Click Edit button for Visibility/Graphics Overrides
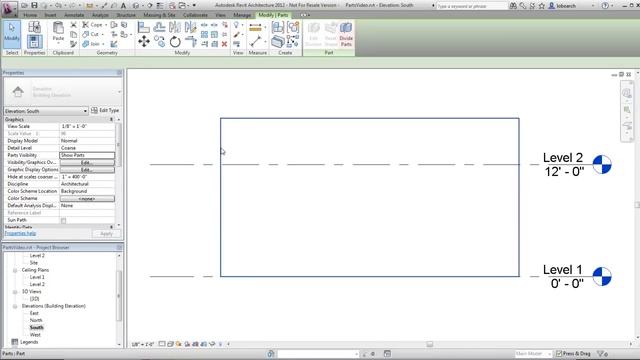The height and width of the screenshot is (360, 640). tap(87, 162)
